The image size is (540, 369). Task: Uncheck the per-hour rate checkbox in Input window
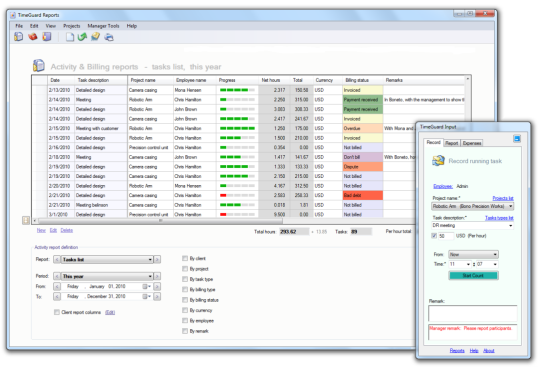pyautogui.click(x=434, y=236)
